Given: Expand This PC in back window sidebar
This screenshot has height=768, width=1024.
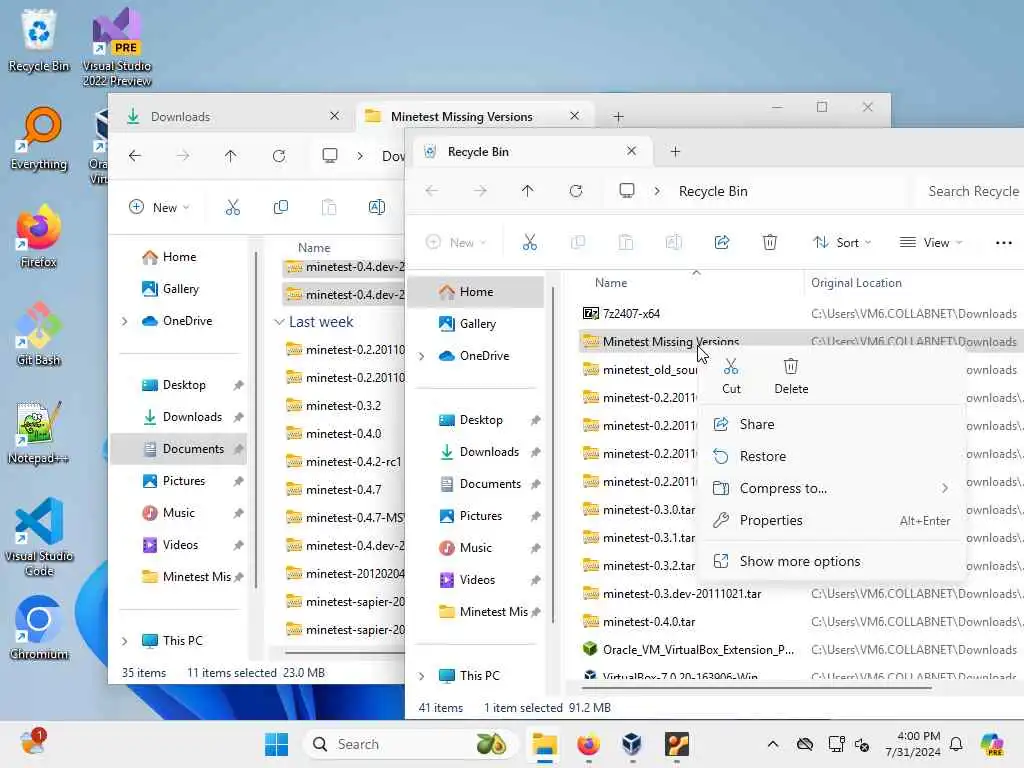Looking at the screenshot, I should coord(125,641).
